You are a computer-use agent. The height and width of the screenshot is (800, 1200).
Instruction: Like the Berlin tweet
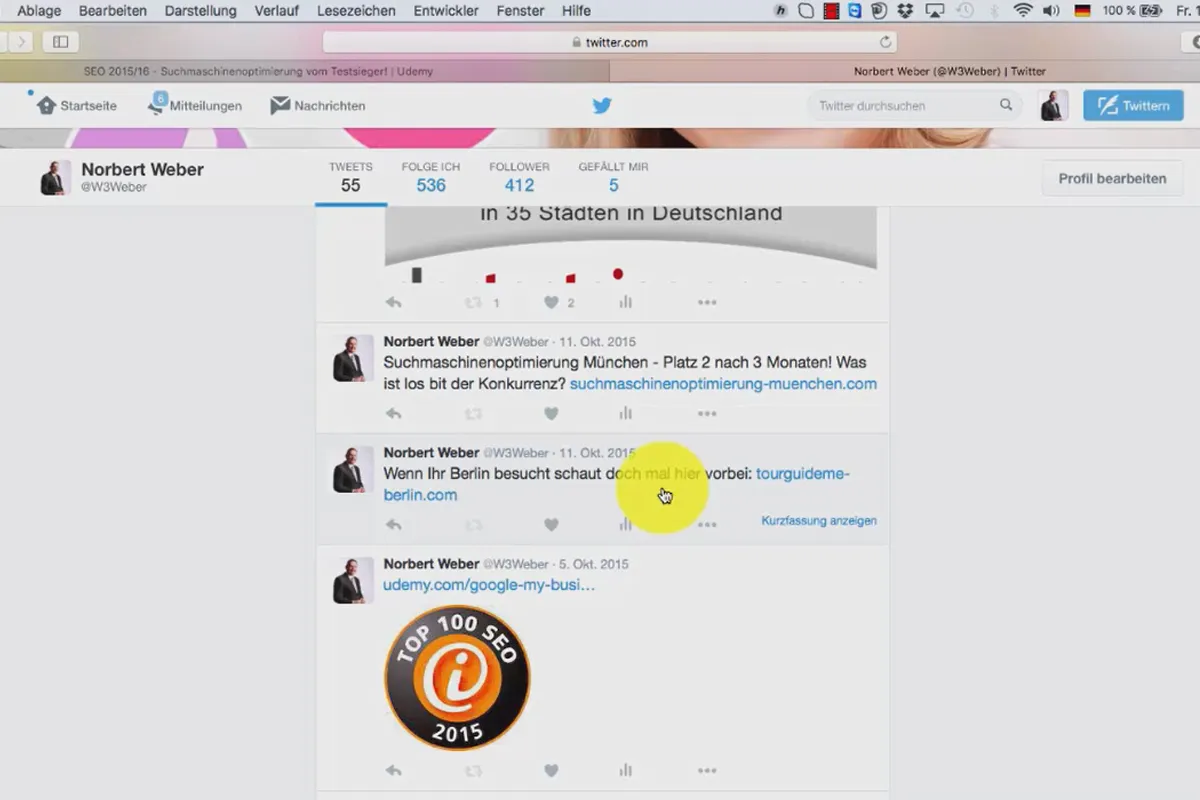(551, 524)
